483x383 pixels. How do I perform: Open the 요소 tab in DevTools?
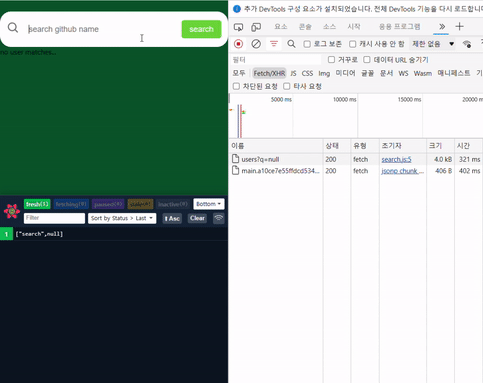click(x=281, y=26)
